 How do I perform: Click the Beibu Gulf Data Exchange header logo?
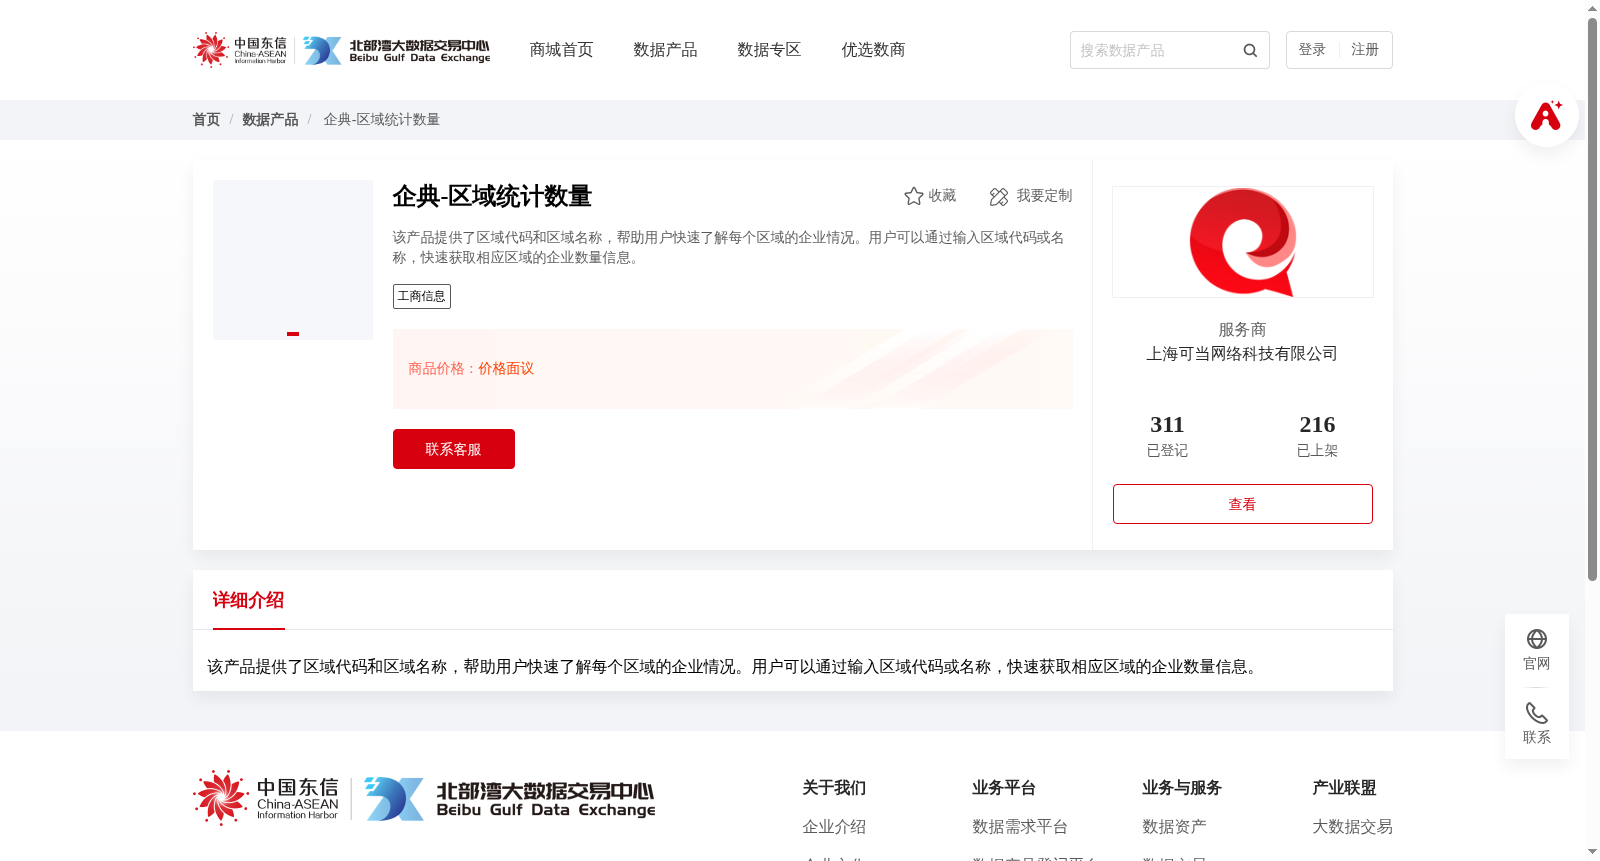tap(397, 50)
